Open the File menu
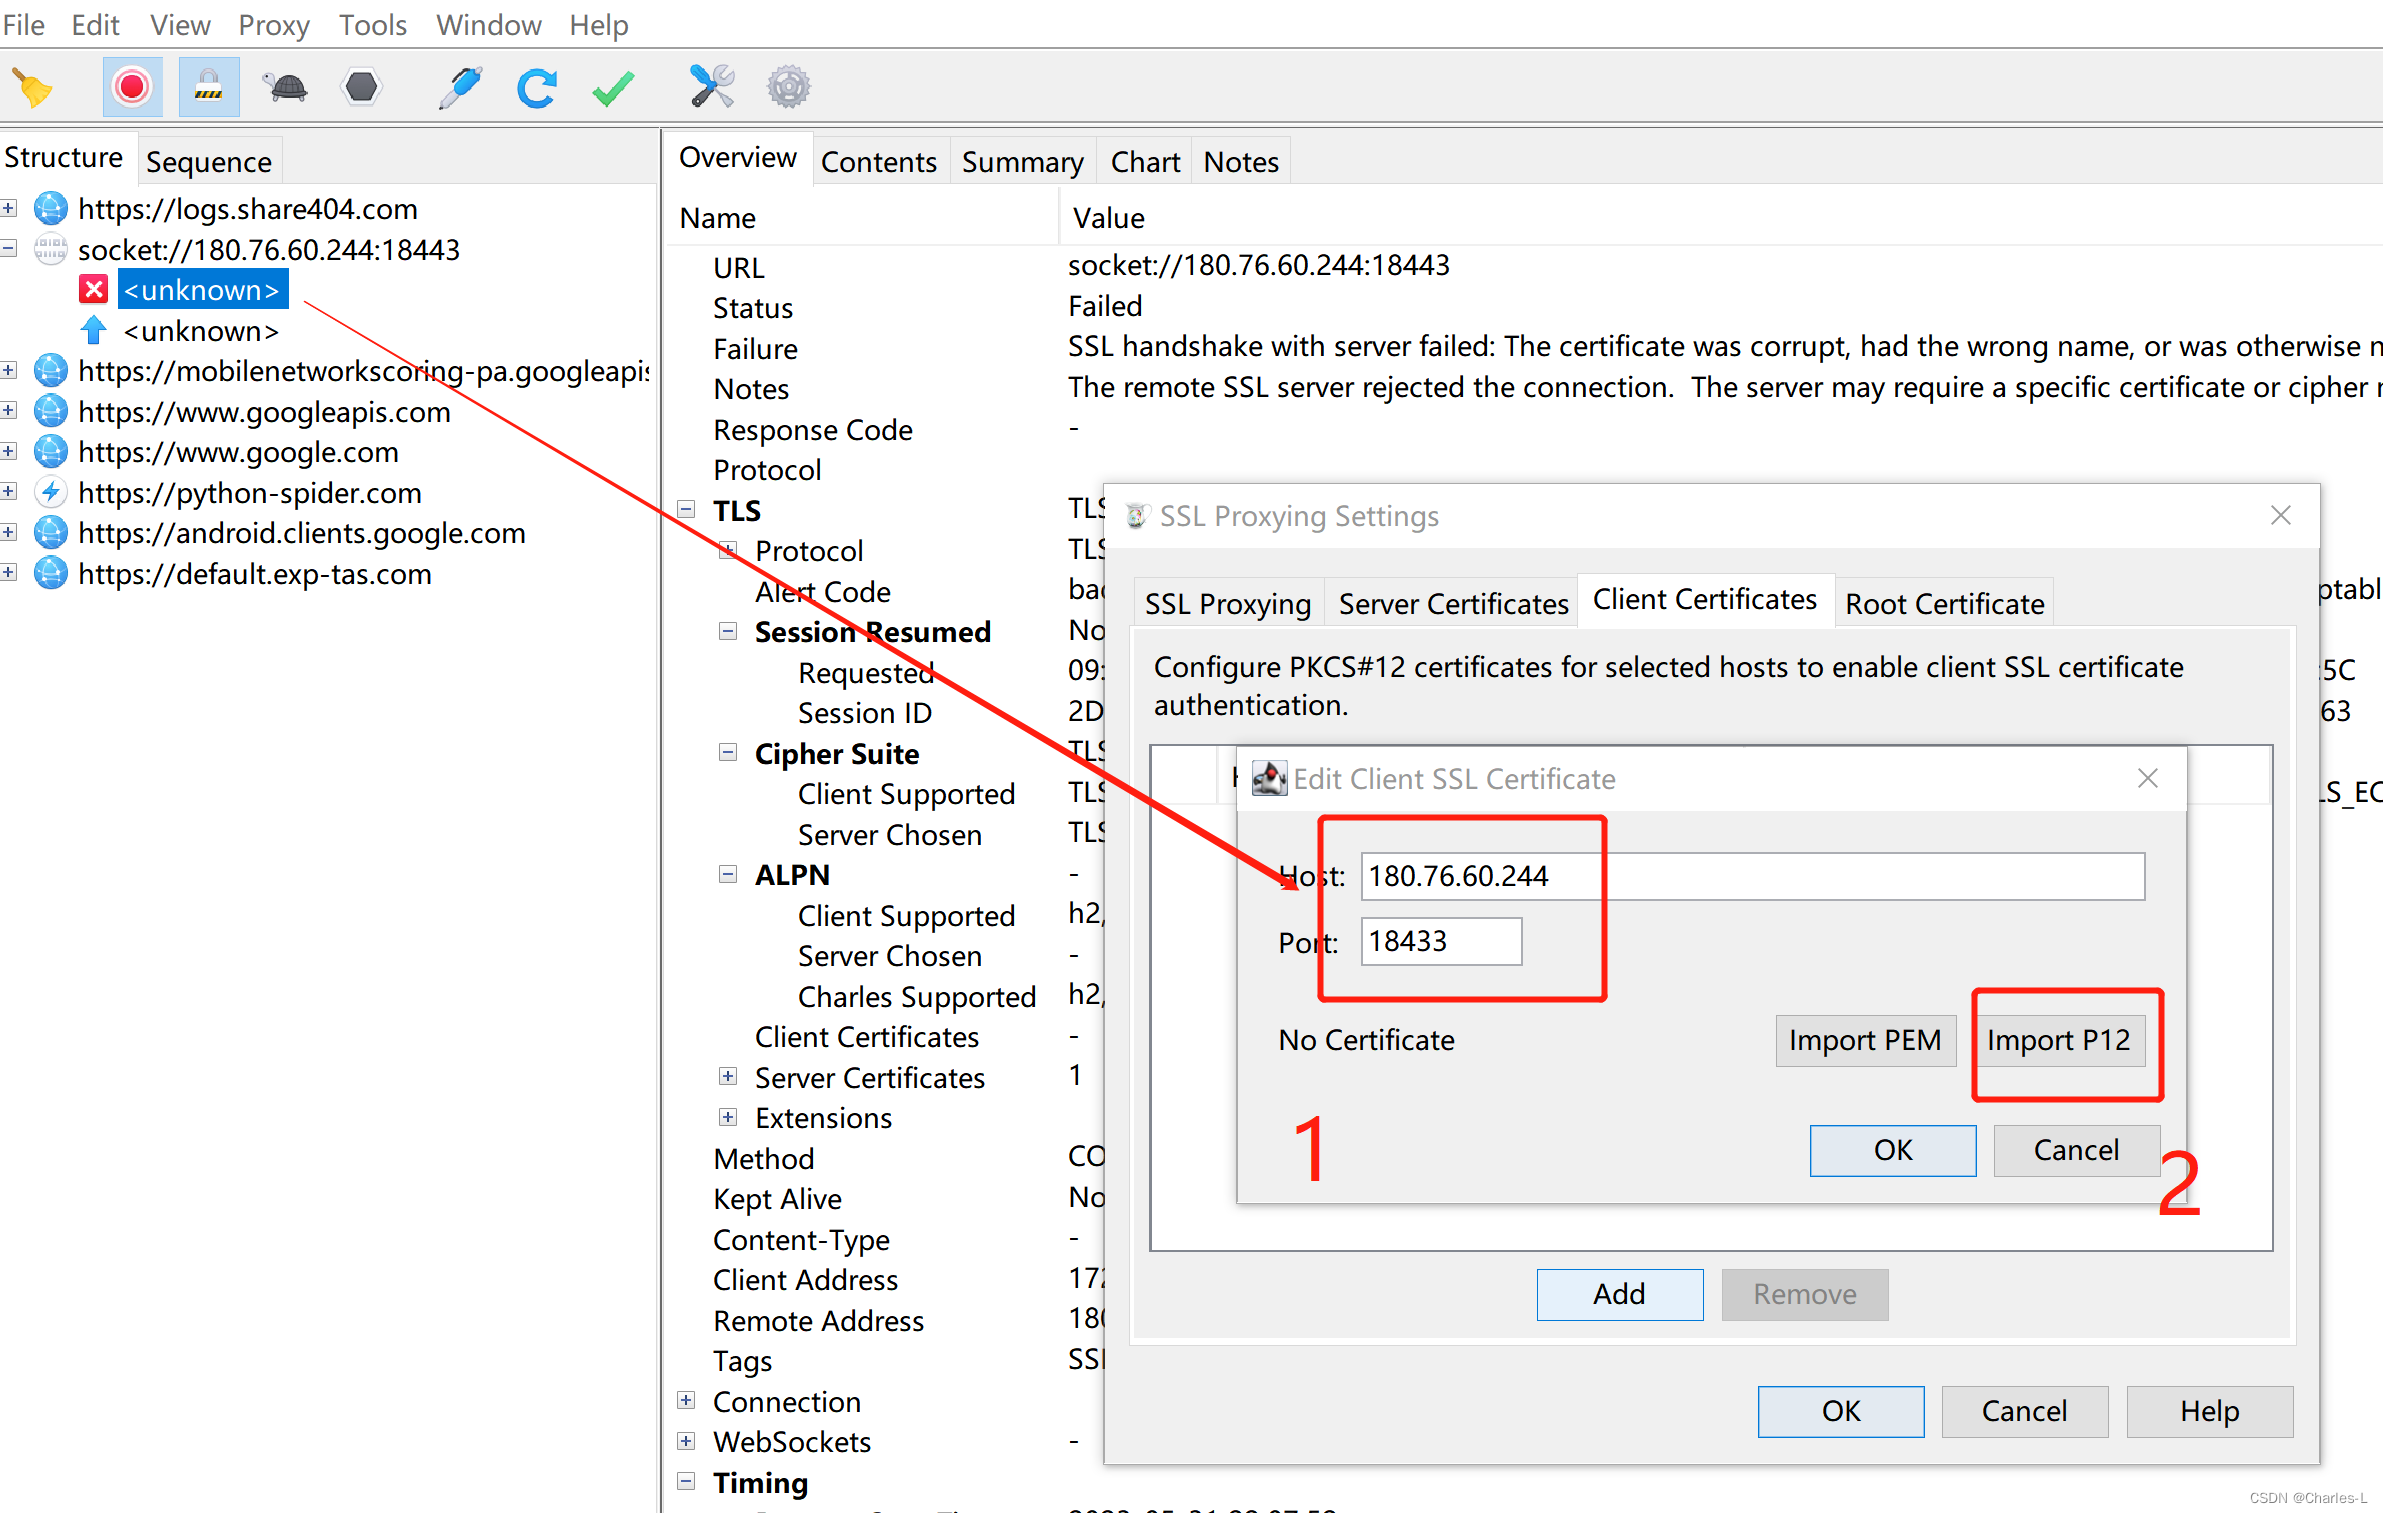The height and width of the screenshot is (1513, 2383). [24, 24]
